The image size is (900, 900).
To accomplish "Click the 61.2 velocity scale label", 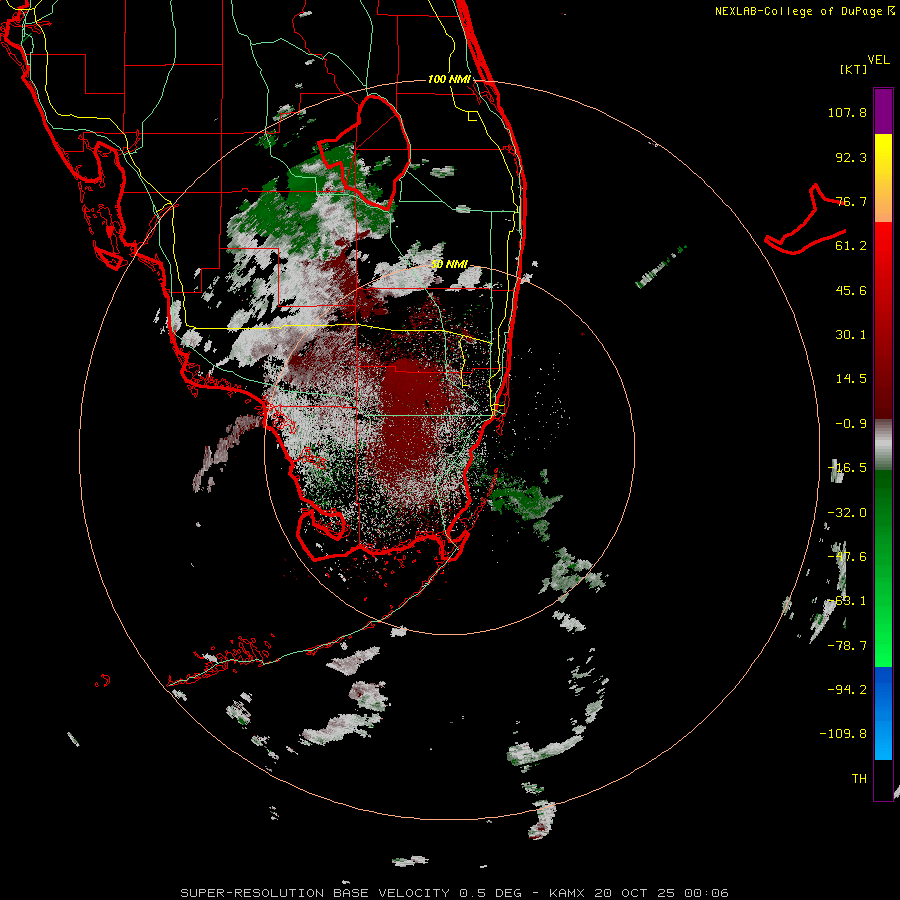I will [x=851, y=246].
